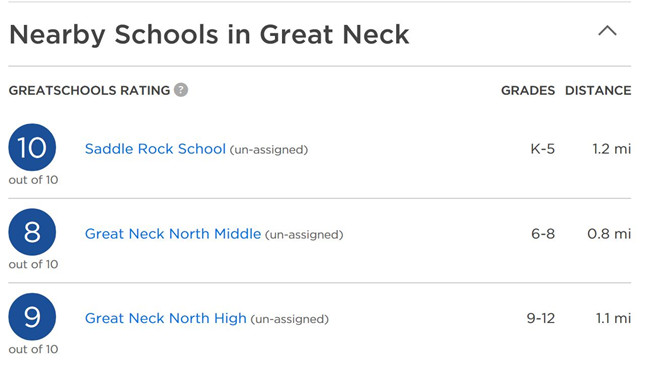Click the 9 rating circle badge
The width and height of the screenshot is (650, 367).
click(x=32, y=316)
